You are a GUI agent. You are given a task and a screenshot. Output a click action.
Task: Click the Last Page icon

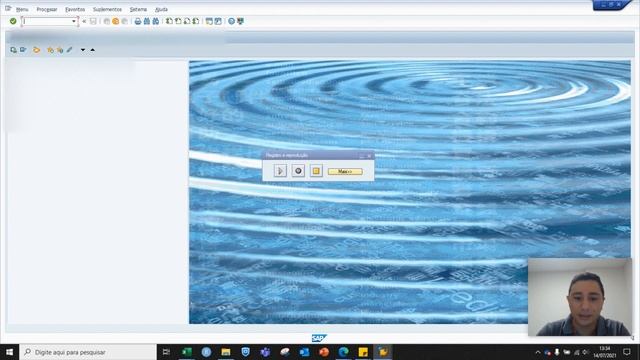click(196, 21)
